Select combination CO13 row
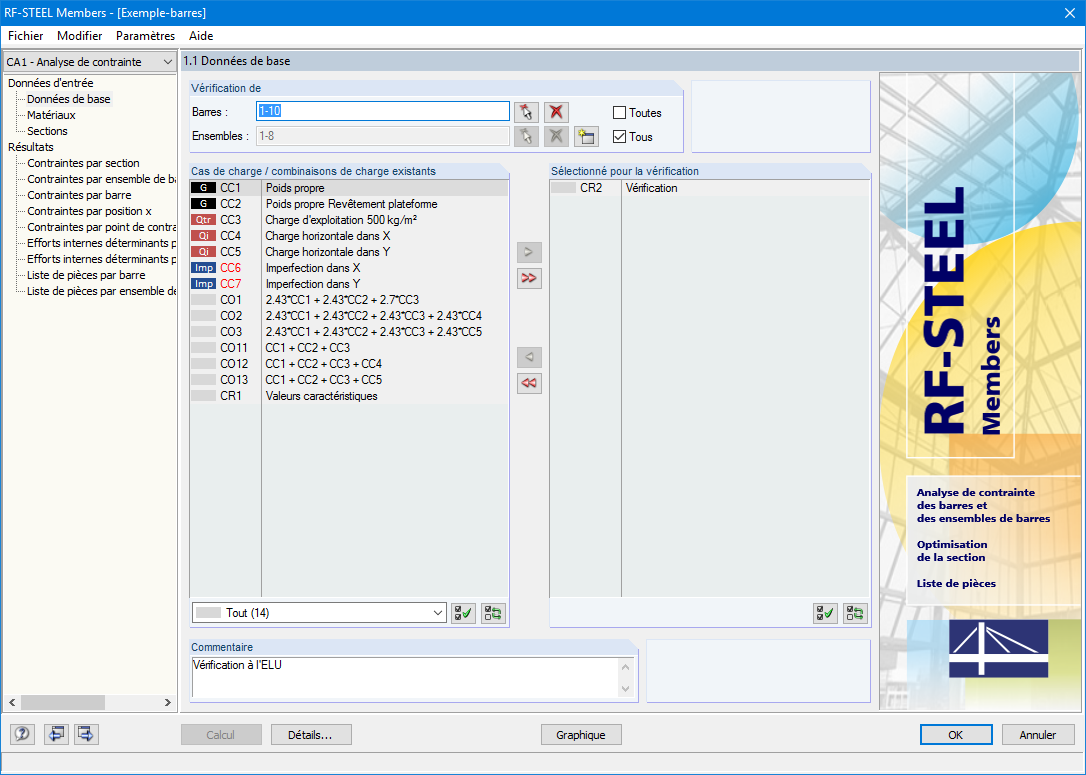Screen dimensions: 1086x775 point(349,380)
